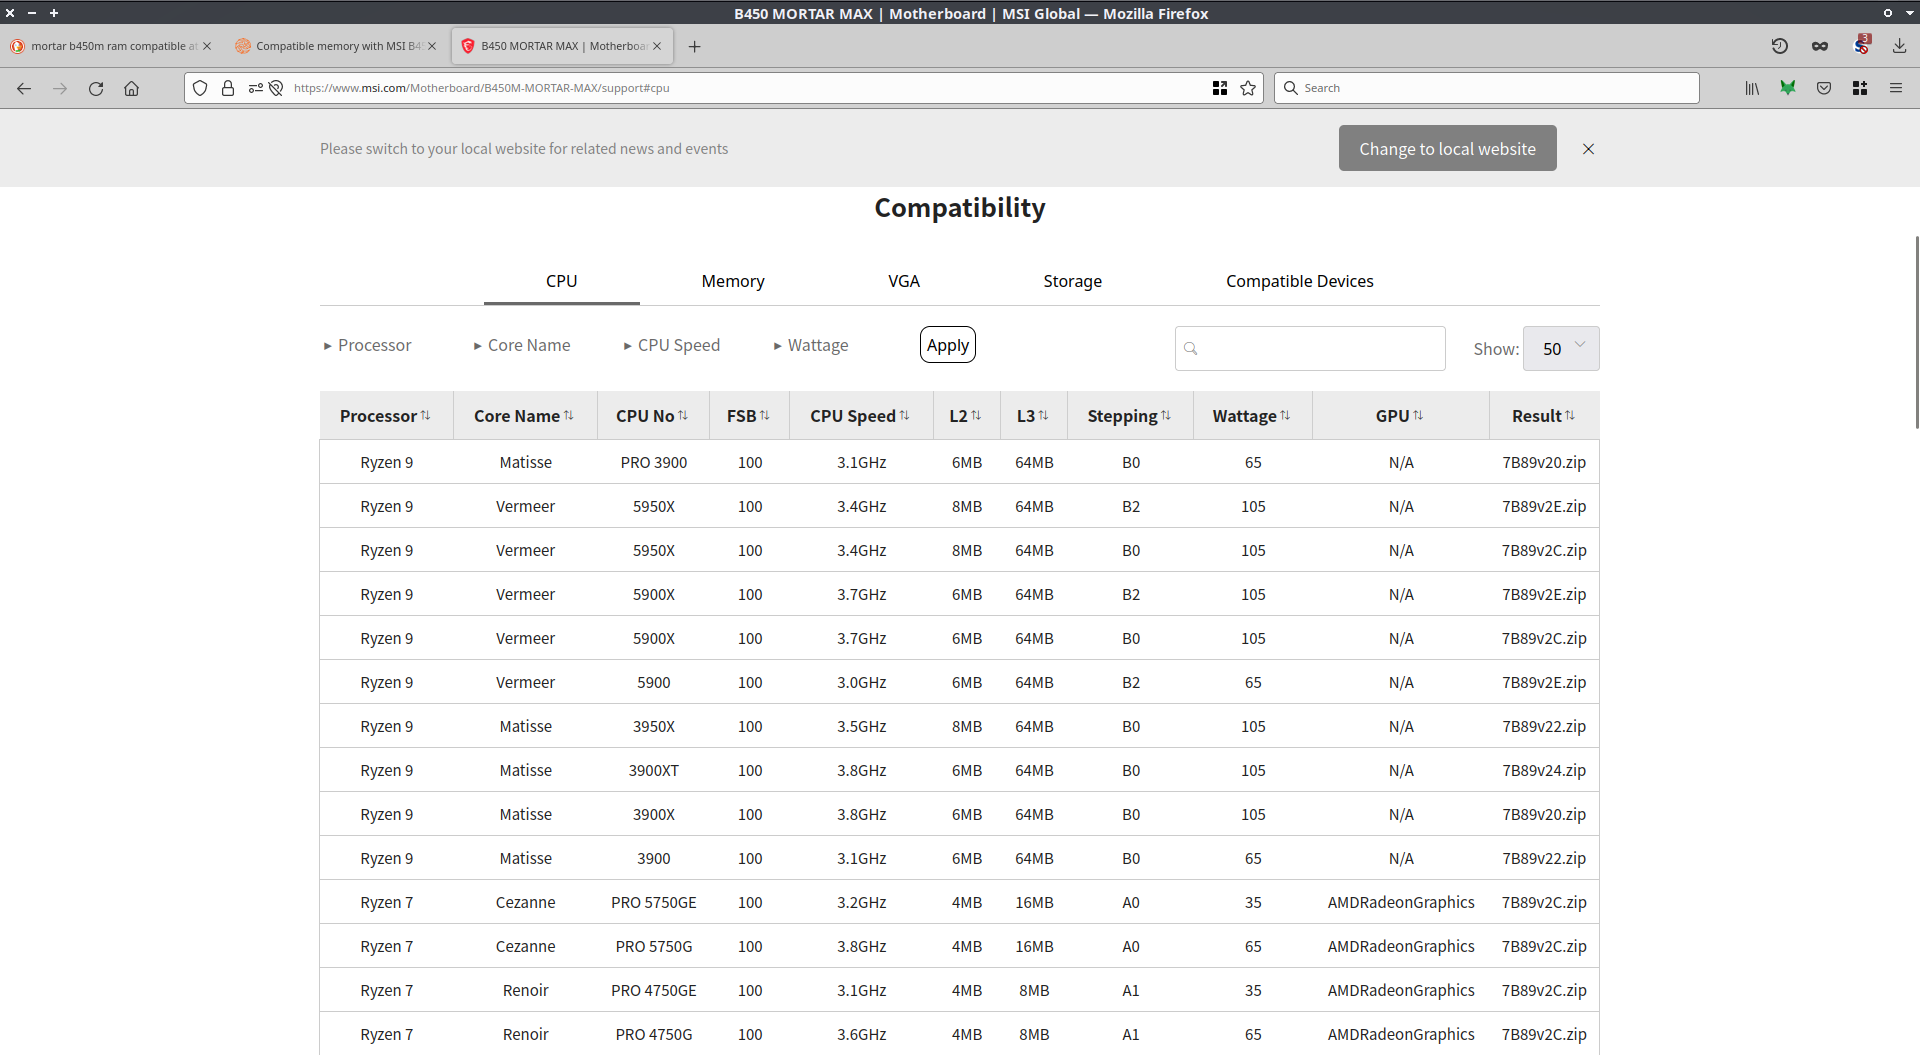
Task: Open the Show 50 entries dropdown
Action: [x=1560, y=349]
